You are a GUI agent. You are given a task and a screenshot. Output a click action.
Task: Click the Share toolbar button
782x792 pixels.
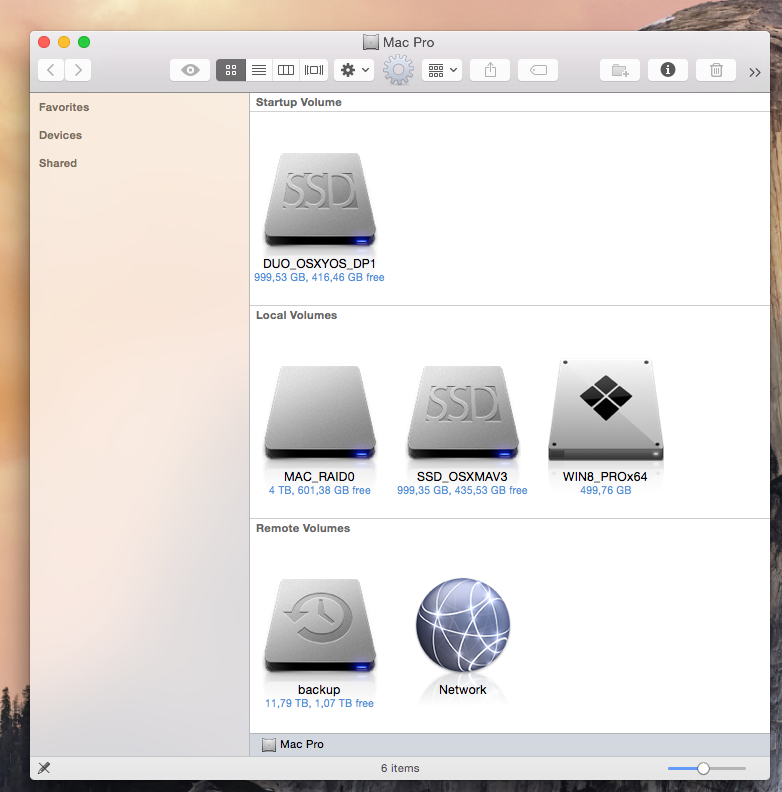[490, 70]
